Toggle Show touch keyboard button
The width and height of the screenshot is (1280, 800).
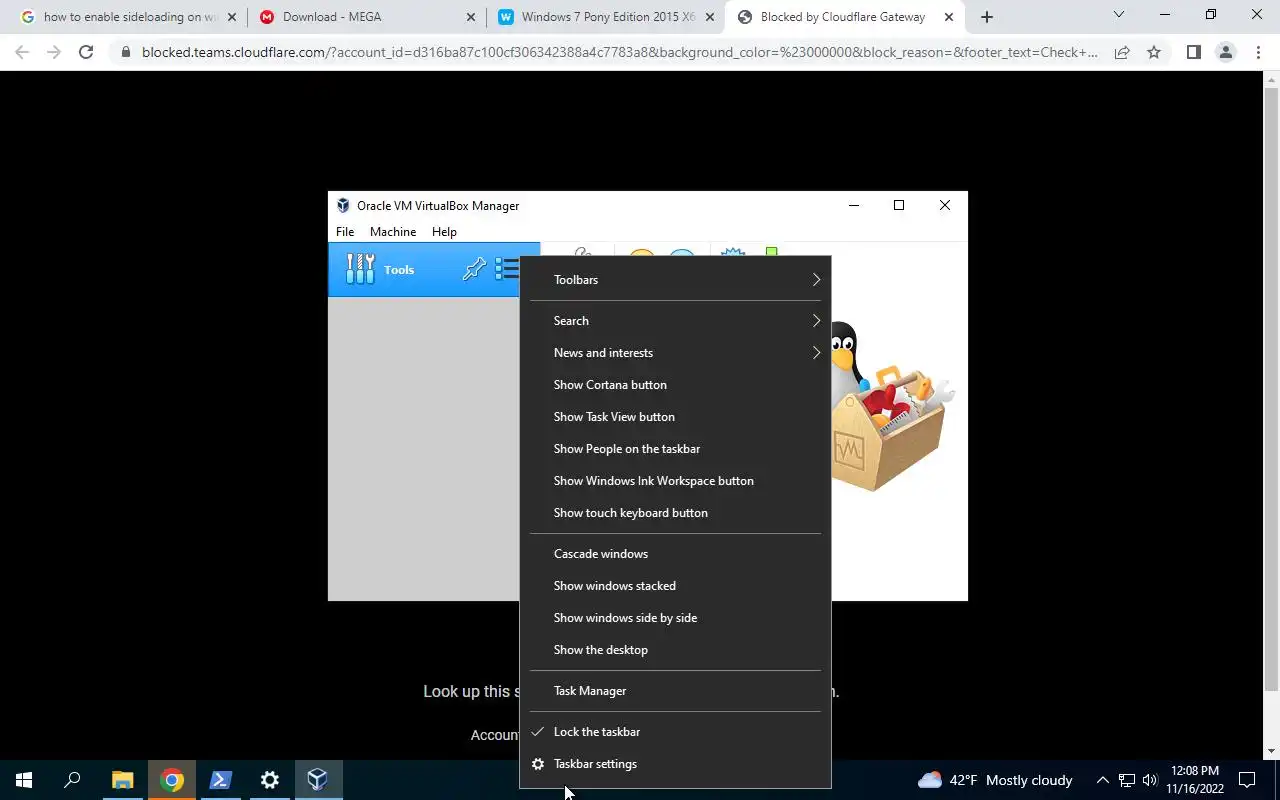pos(675,513)
